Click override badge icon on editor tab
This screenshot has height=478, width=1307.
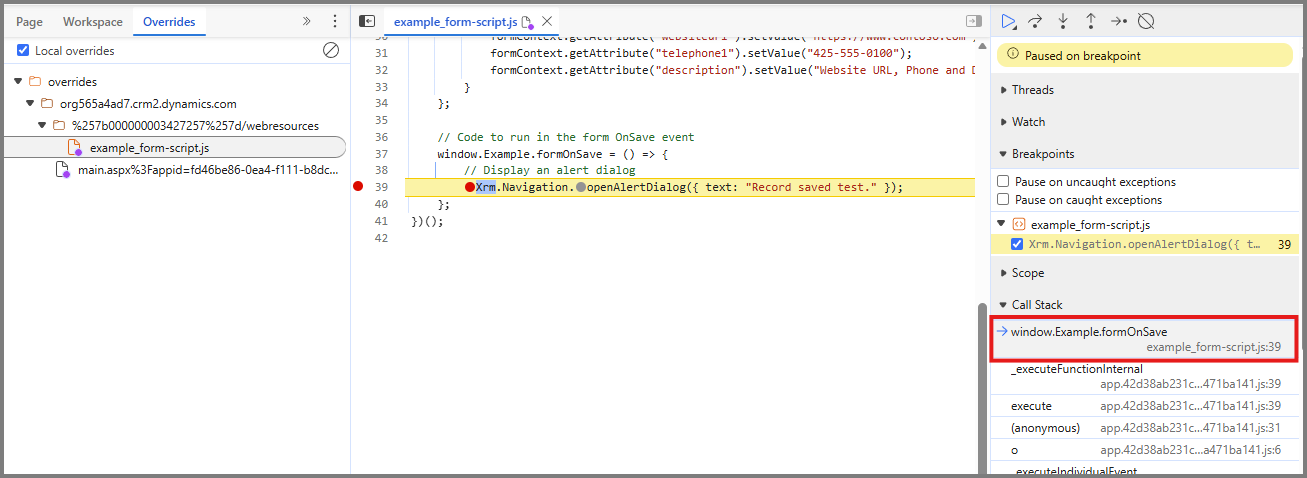pos(528,22)
